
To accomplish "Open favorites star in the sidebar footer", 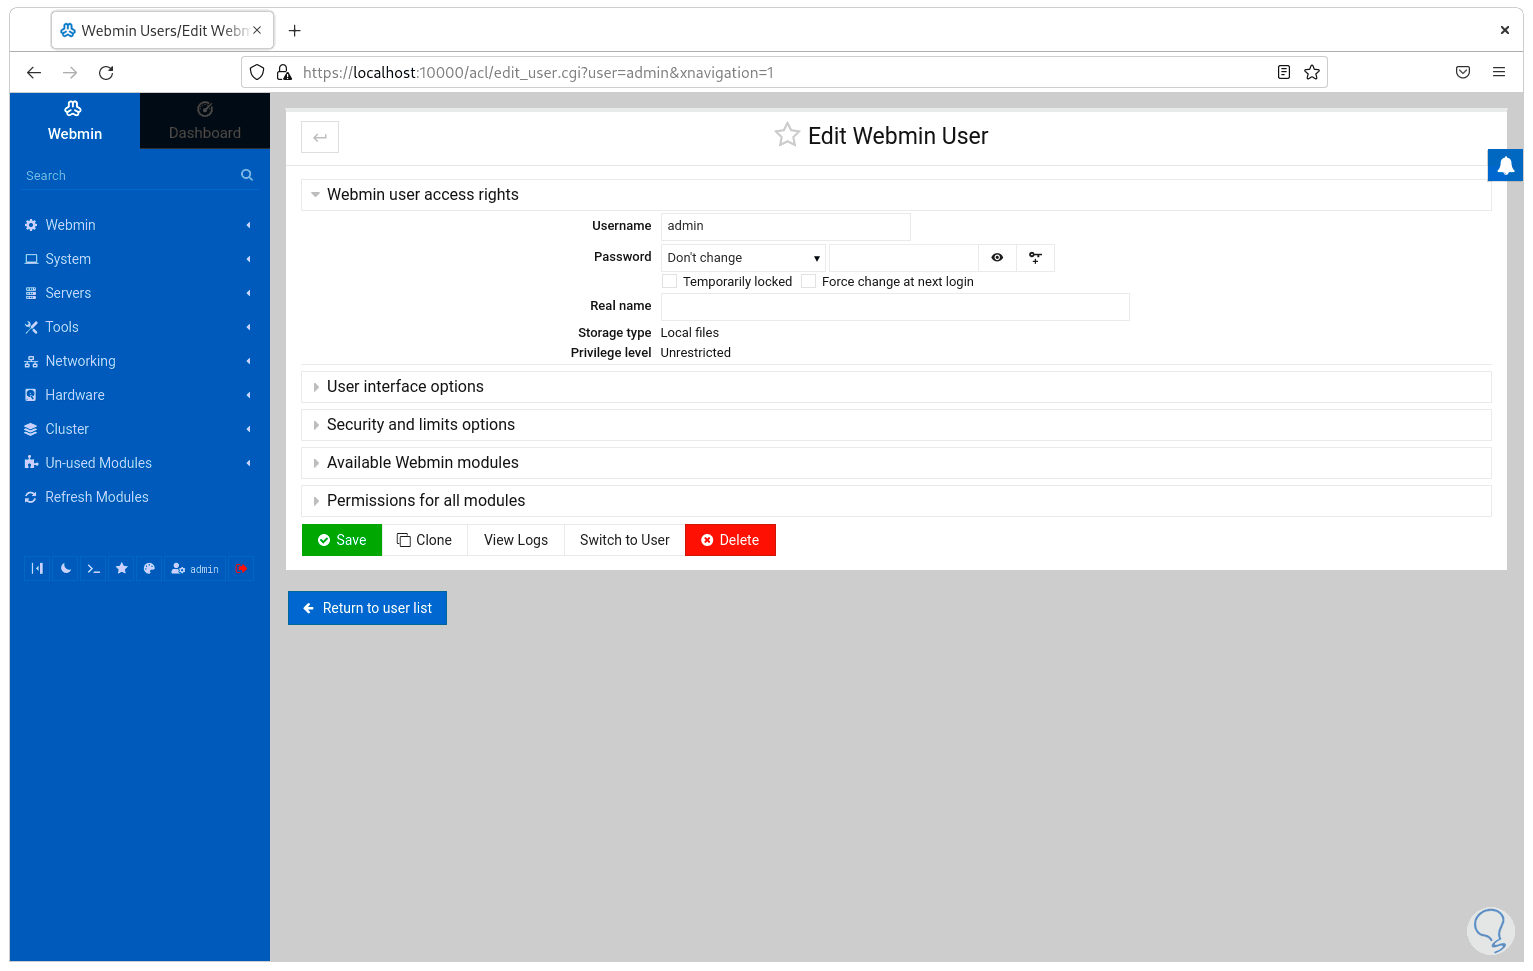I will click(122, 569).
